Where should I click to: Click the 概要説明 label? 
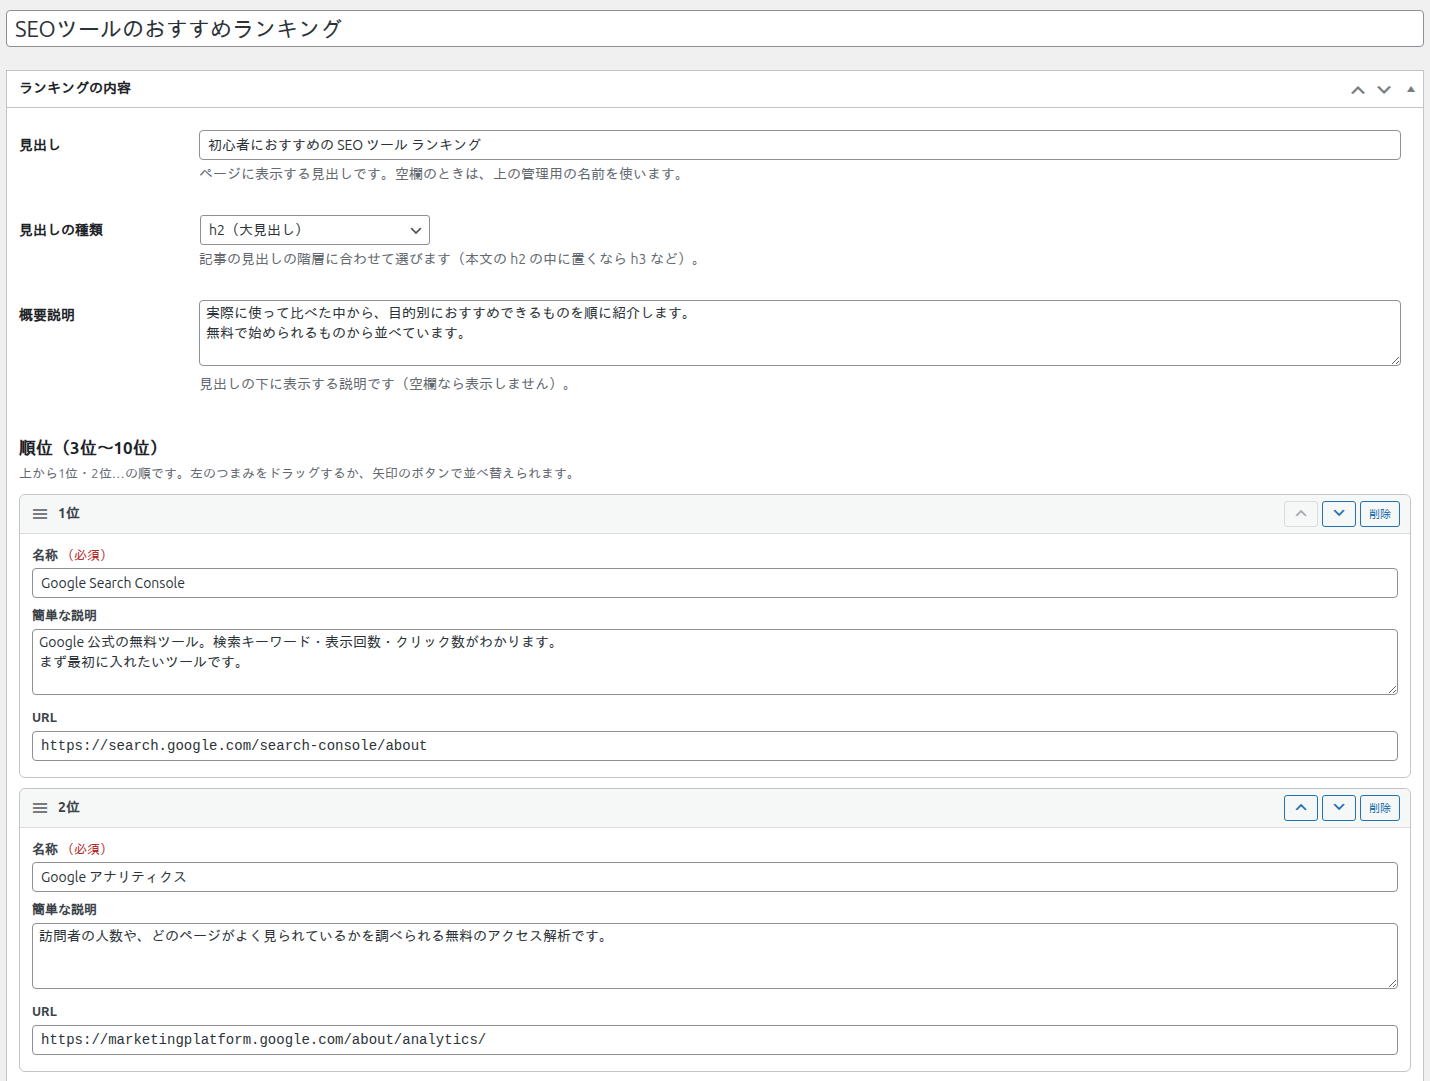click(x=47, y=315)
